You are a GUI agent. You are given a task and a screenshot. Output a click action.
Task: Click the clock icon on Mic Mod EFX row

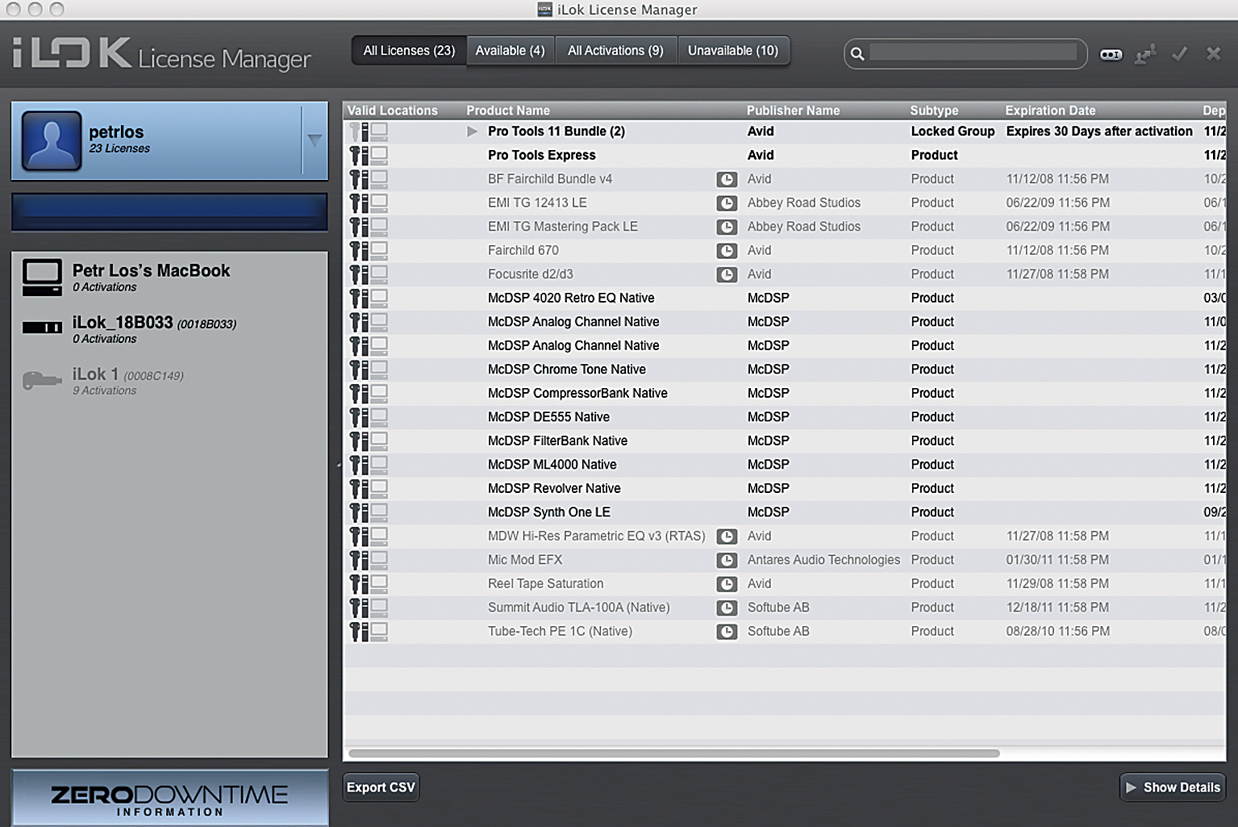[727, 560]
